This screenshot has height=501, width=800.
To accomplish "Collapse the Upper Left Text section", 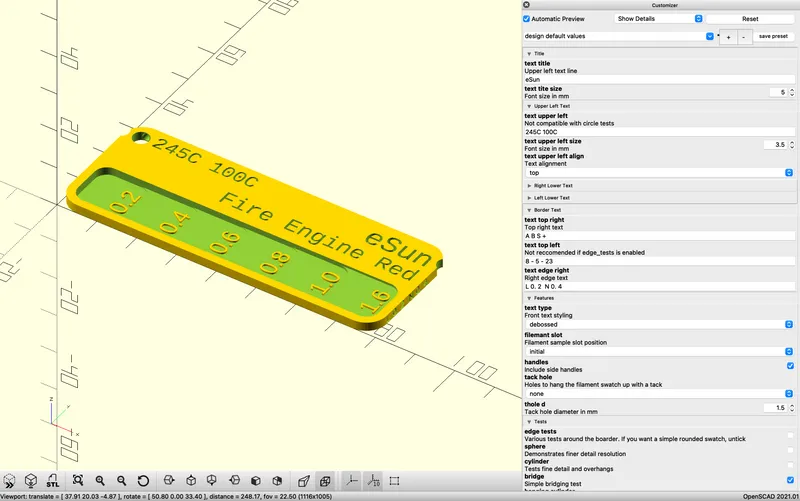I will tap(529, 106).
